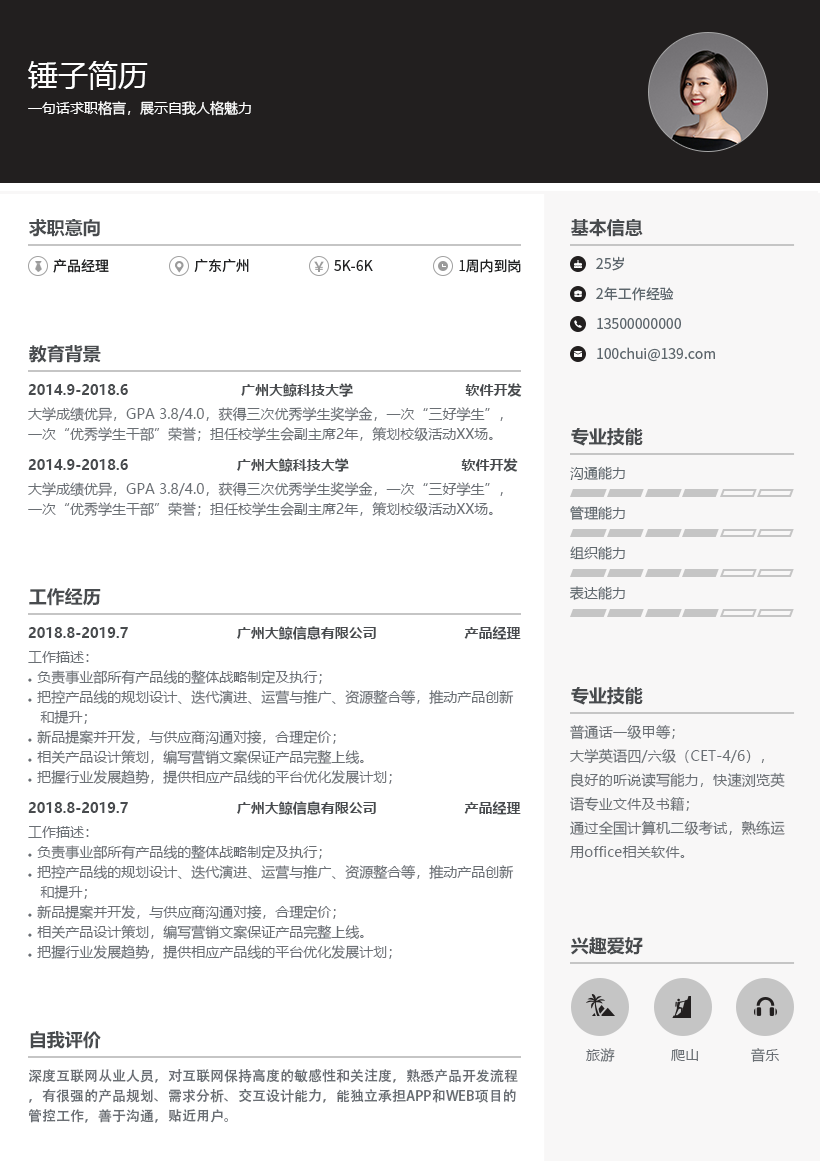Viewport: 820px width, 1161px height.
Task: Click the 5K-6K salary text
Action: coord(353,266)
